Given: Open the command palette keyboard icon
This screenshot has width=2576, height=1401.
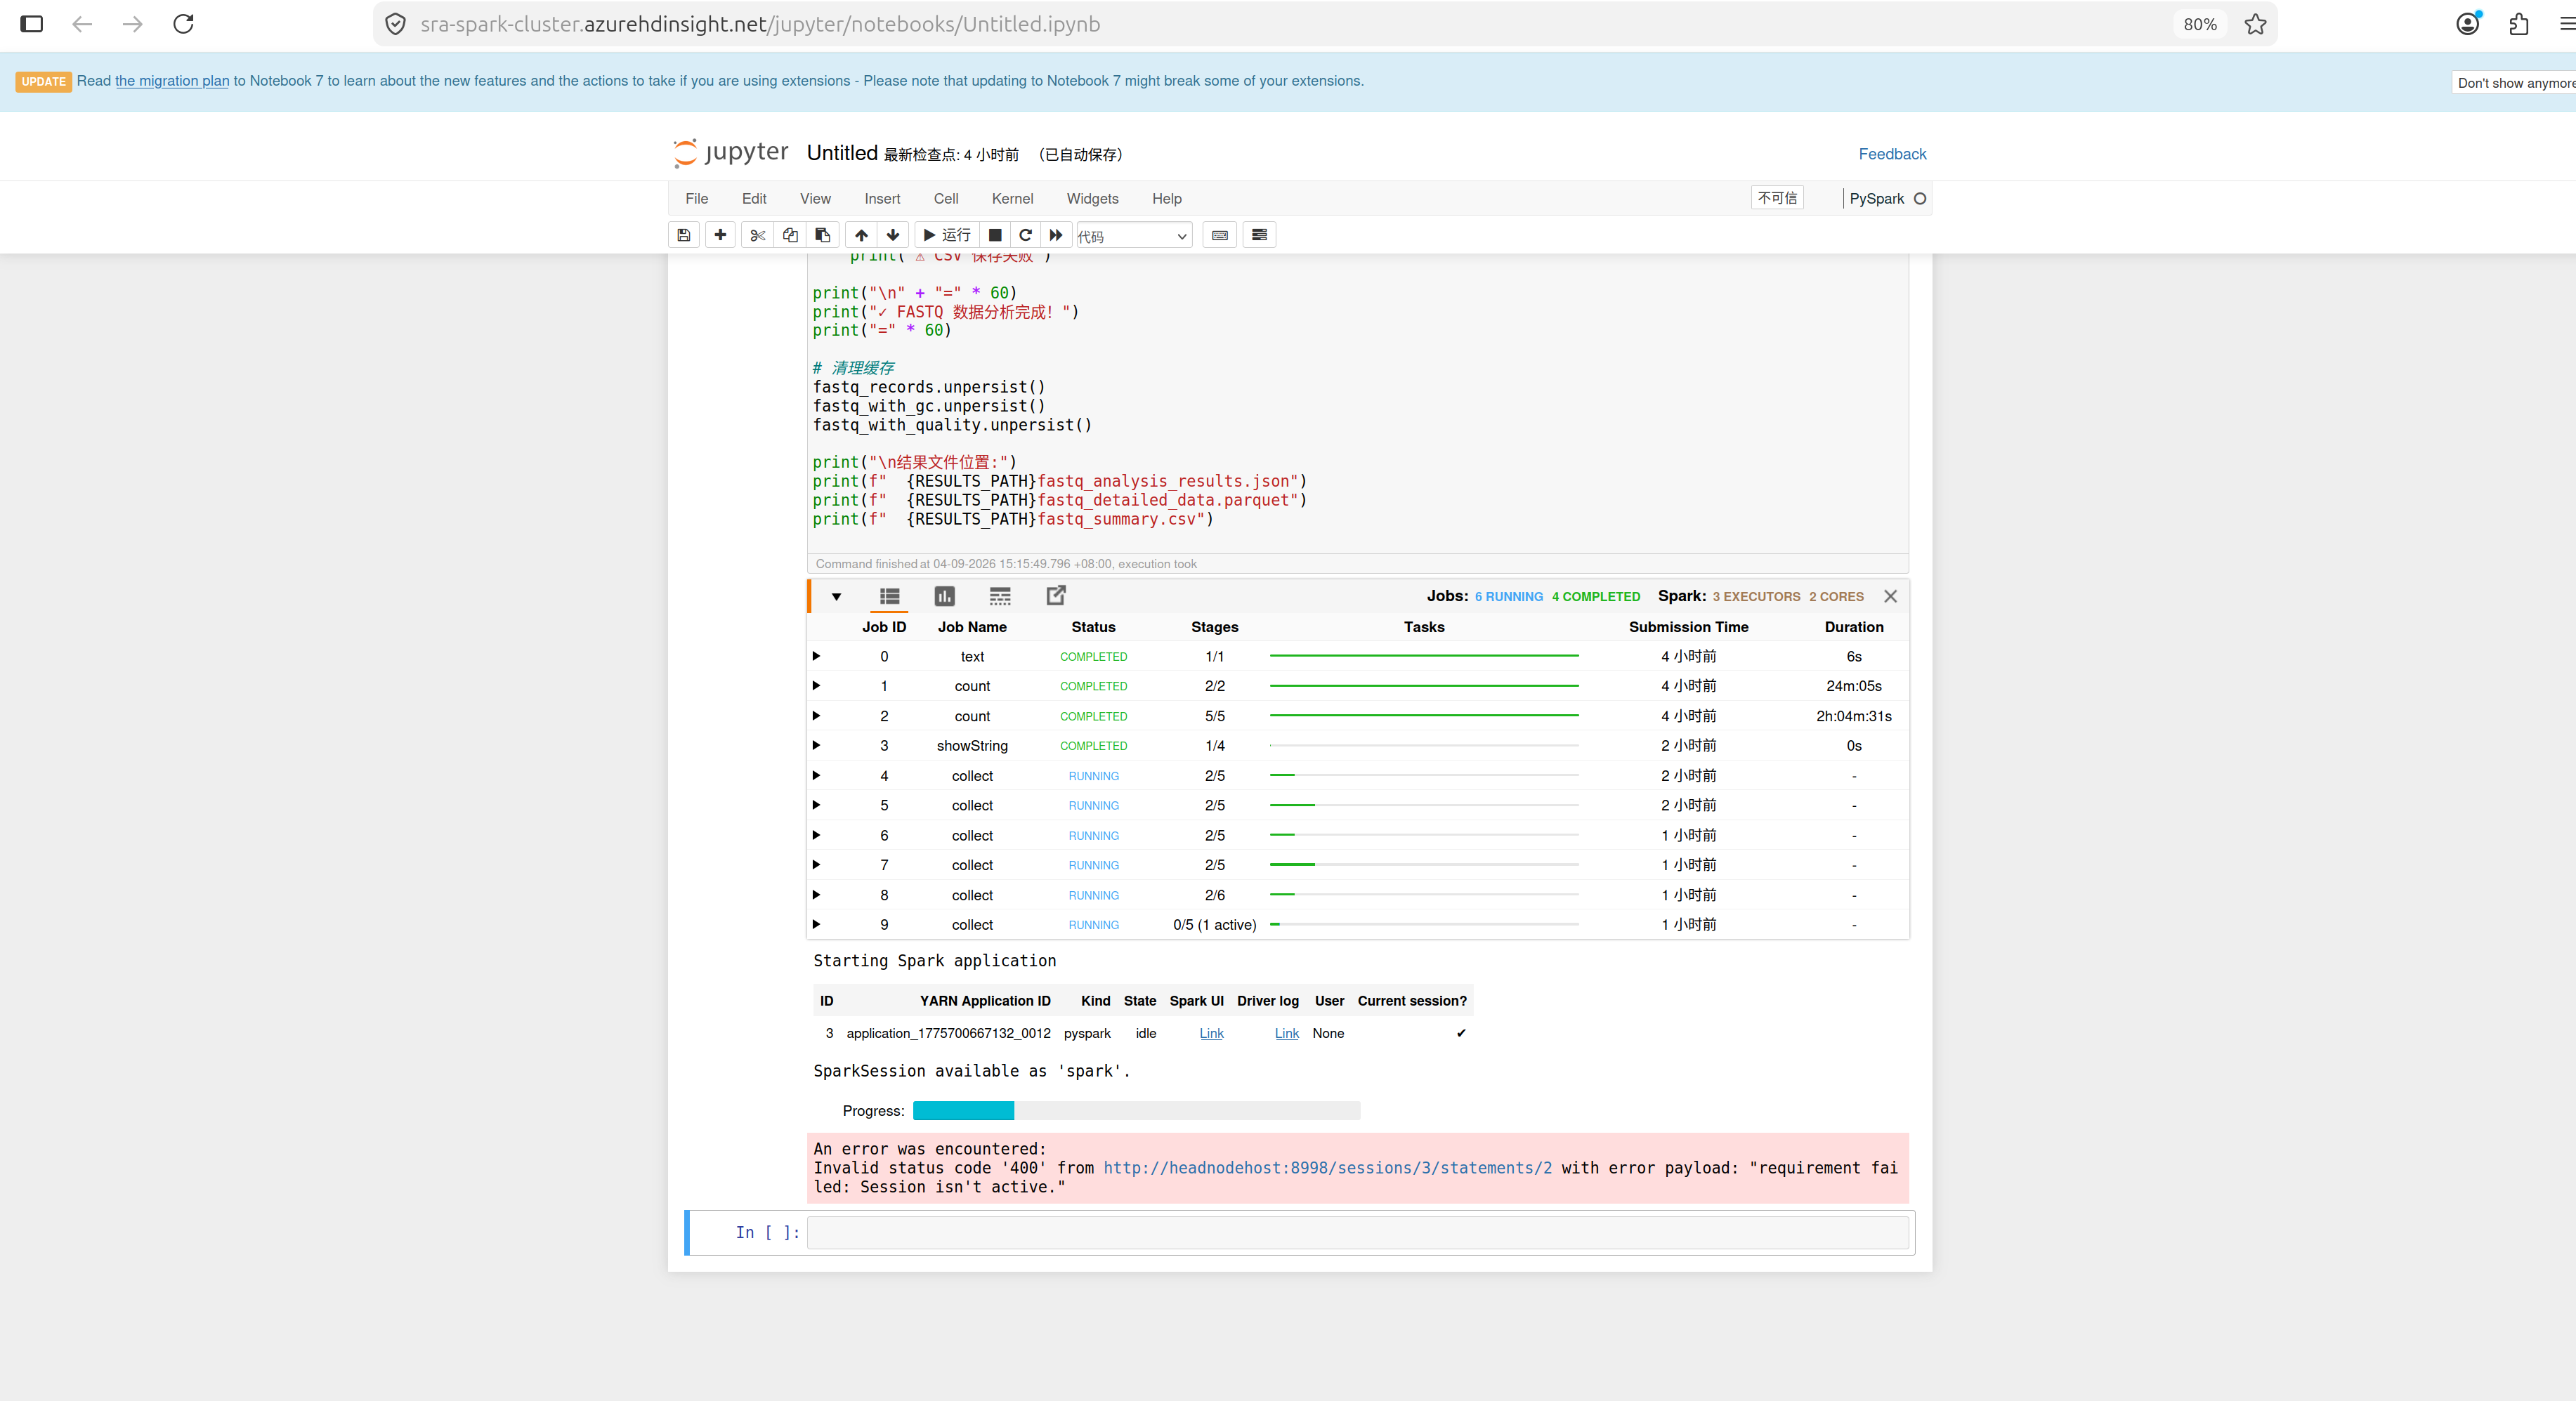Looking at the screenshot, I should coord(1220,235).
